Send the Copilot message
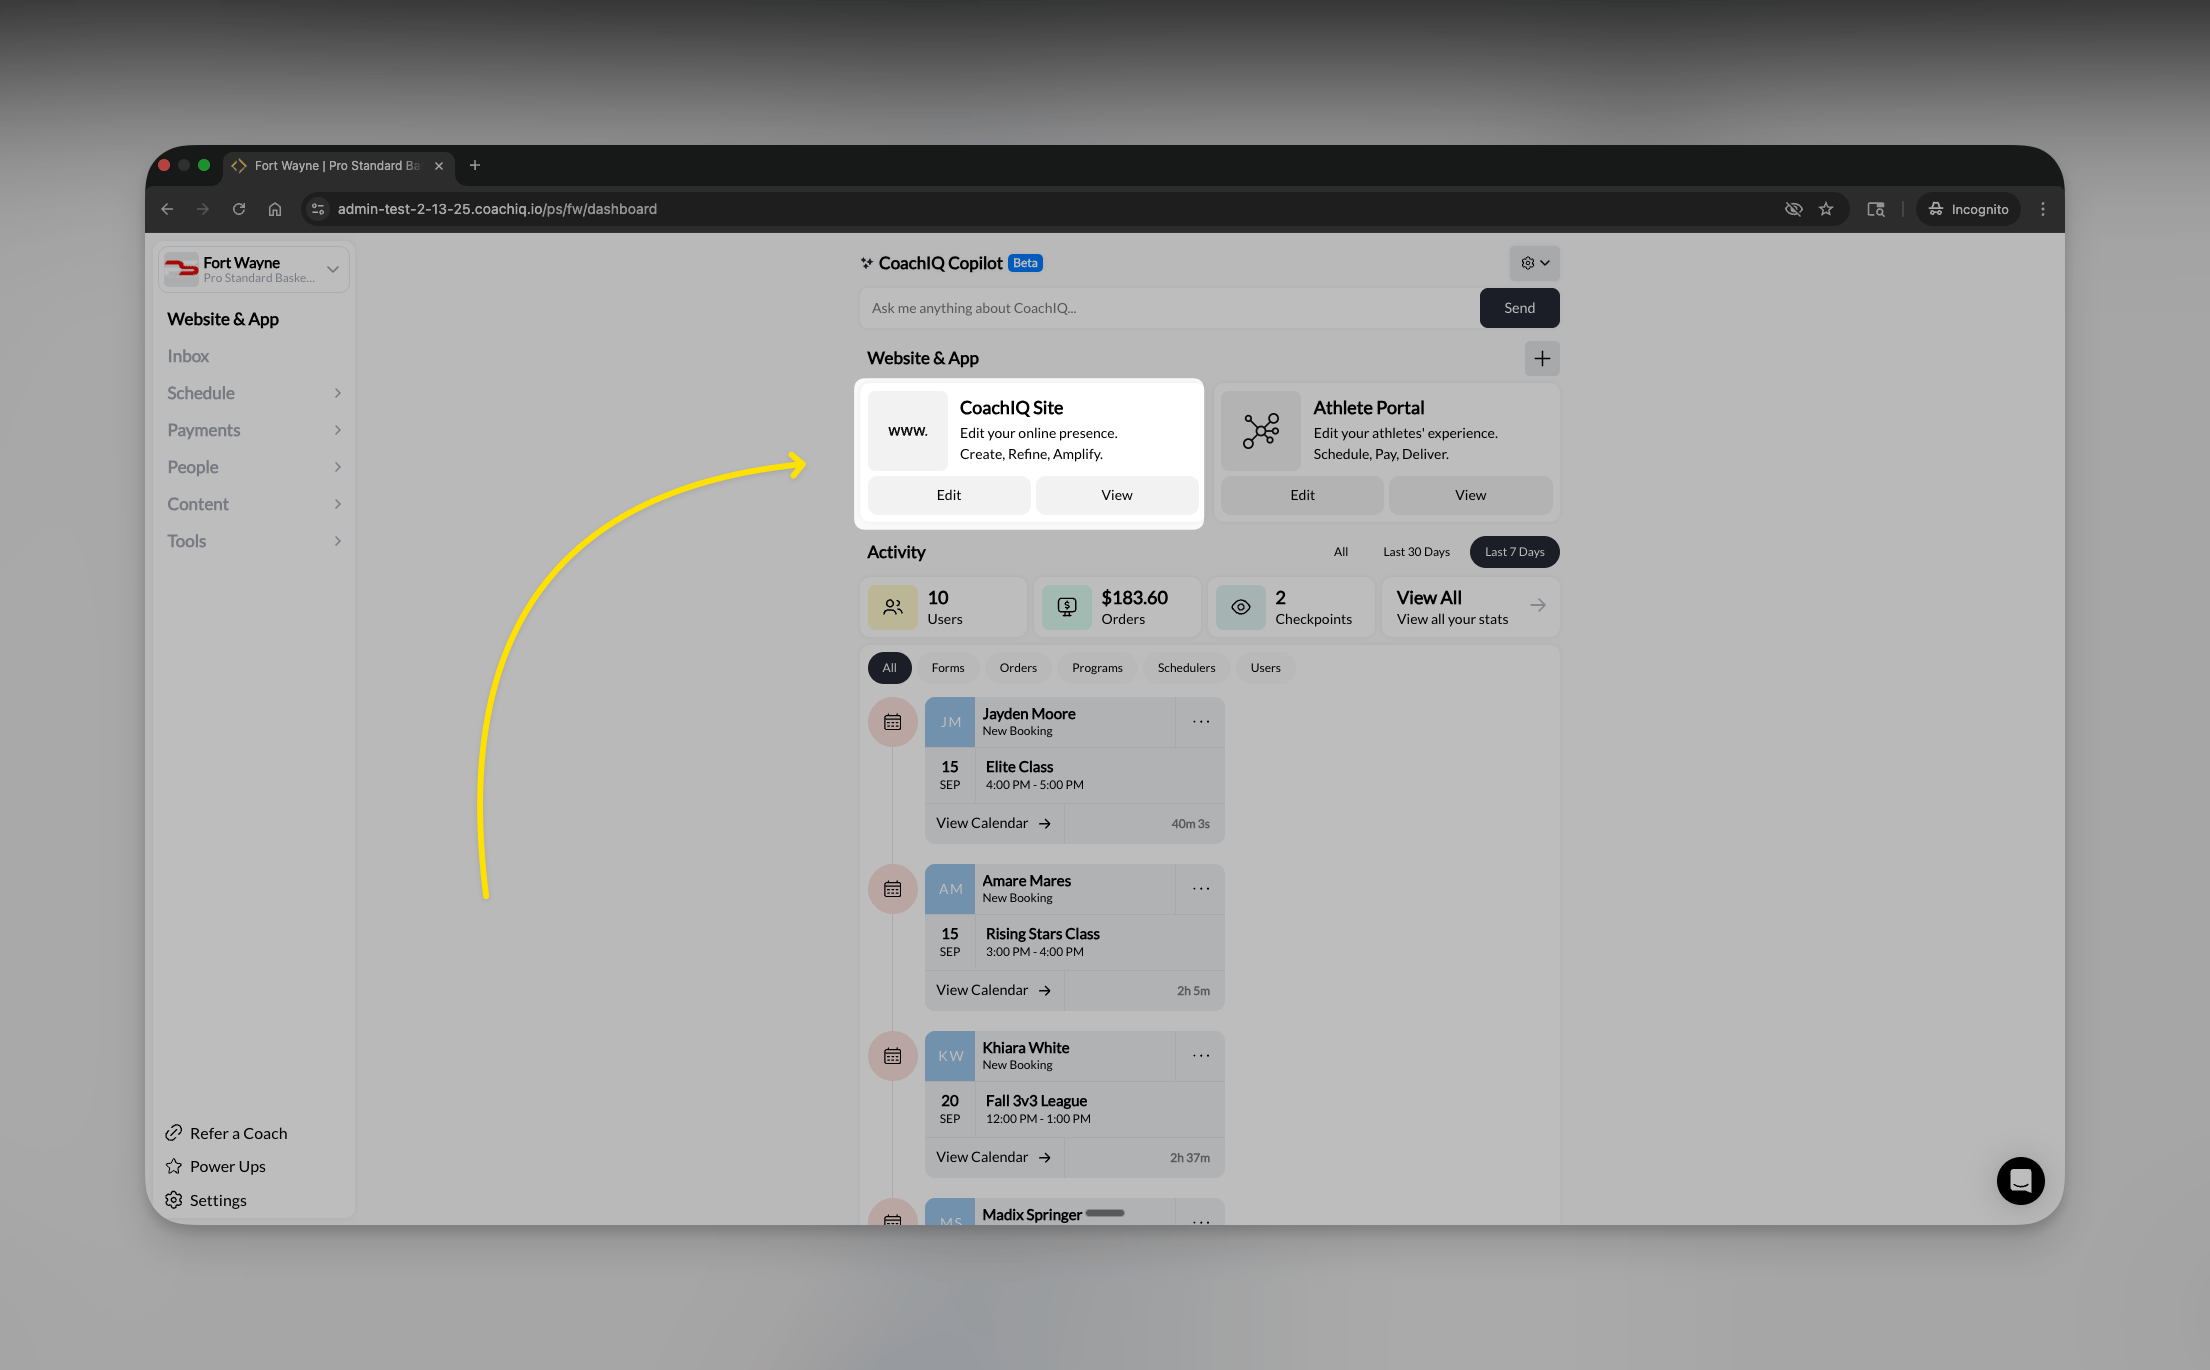This screenshot has width=2210, height=1370. (x=1519, y=308)
